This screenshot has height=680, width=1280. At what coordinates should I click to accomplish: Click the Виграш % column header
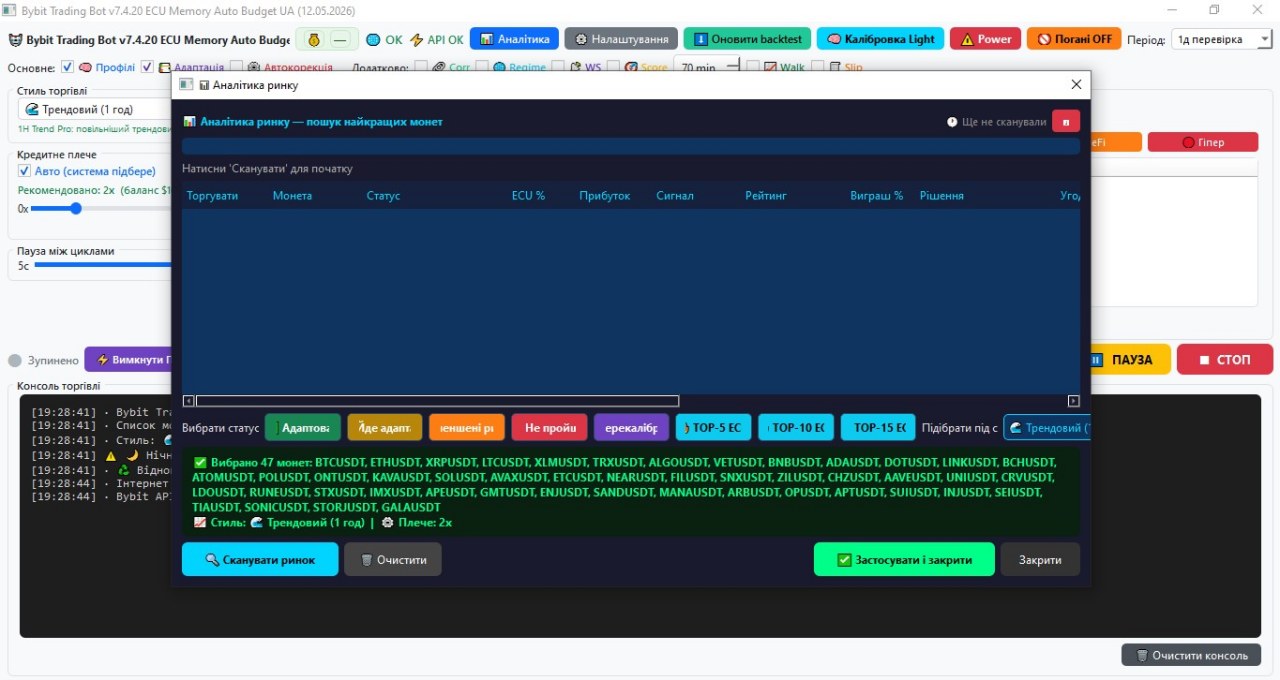877,195
